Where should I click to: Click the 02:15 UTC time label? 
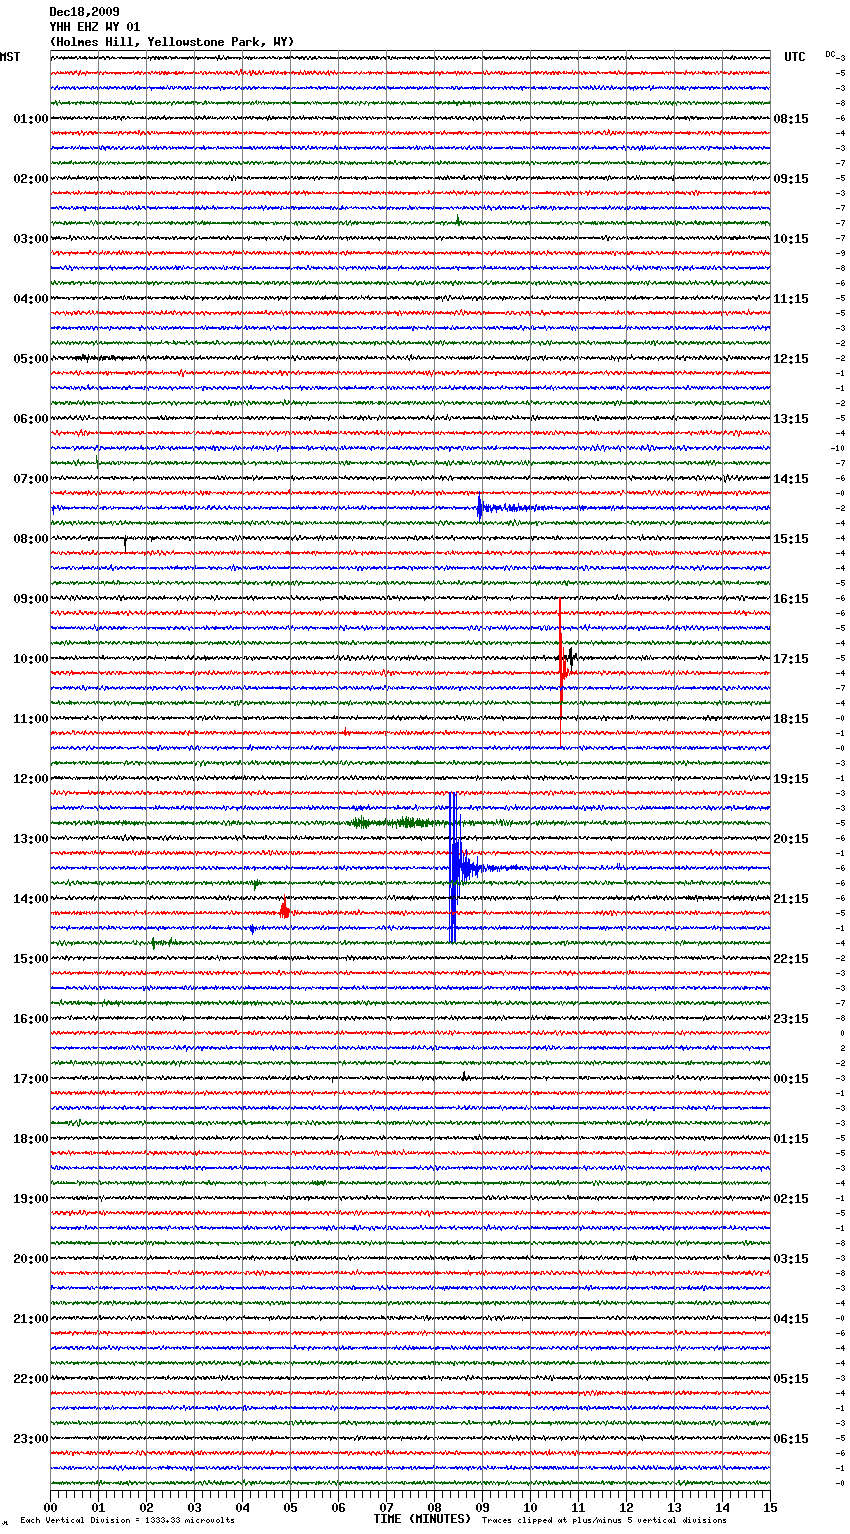click(791, 1199)
